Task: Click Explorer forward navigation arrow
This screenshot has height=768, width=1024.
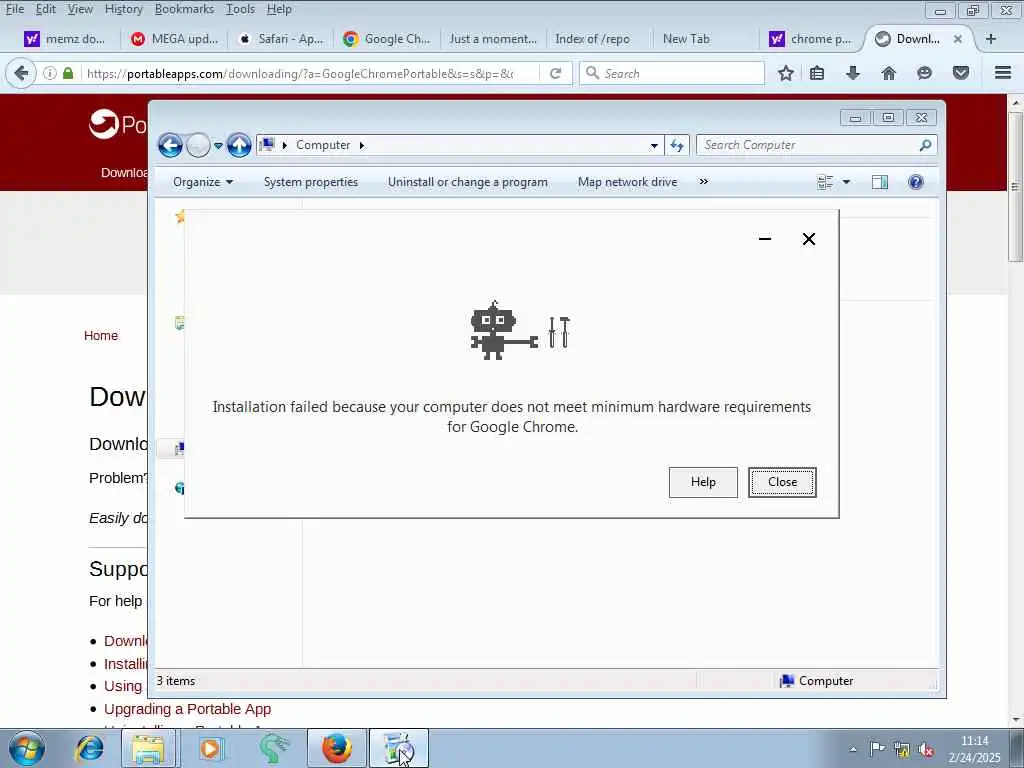Action: (198, 145)
